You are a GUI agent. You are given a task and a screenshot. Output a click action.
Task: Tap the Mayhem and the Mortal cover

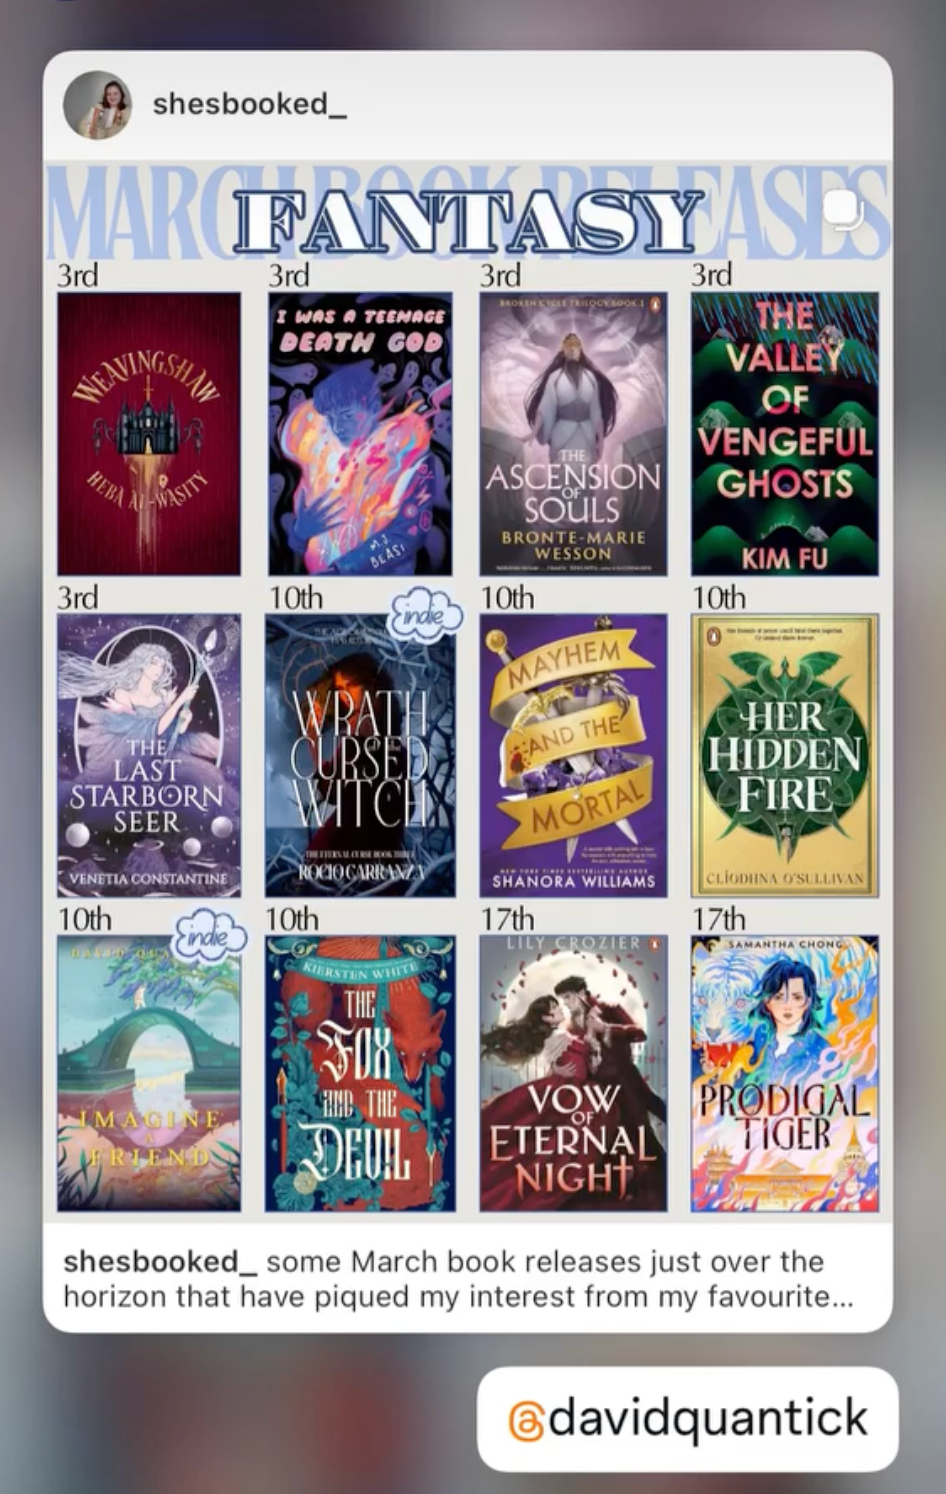coord(573,755)
